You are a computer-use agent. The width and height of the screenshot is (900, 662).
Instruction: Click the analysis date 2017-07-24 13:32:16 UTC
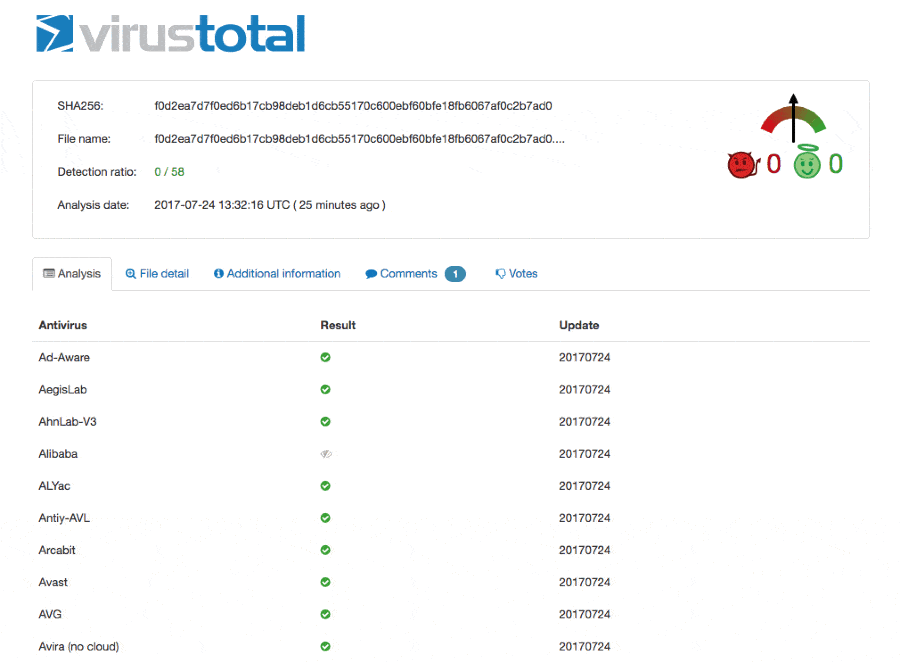click(x=222, y=205)
